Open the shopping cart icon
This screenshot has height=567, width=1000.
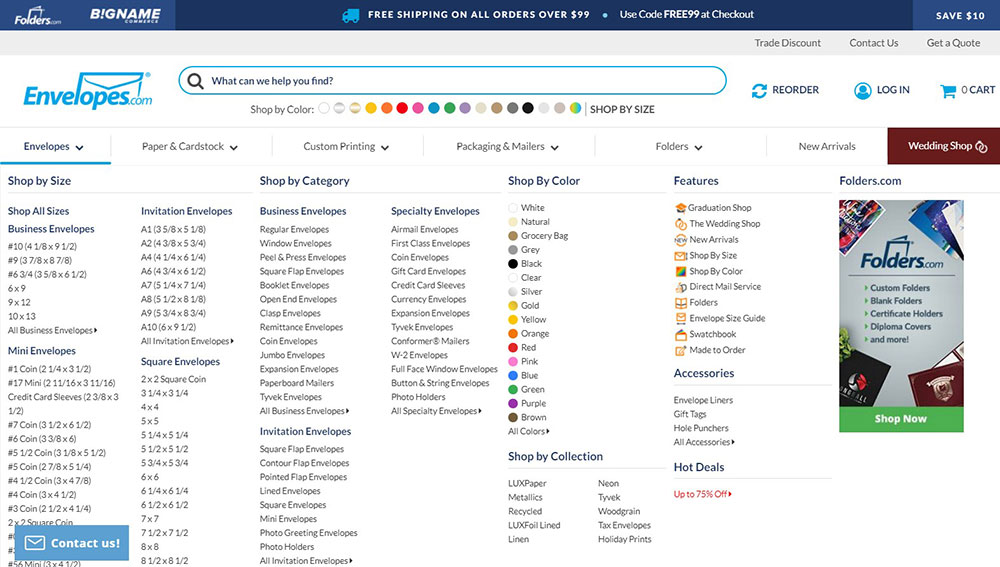(x=948, y=90)
